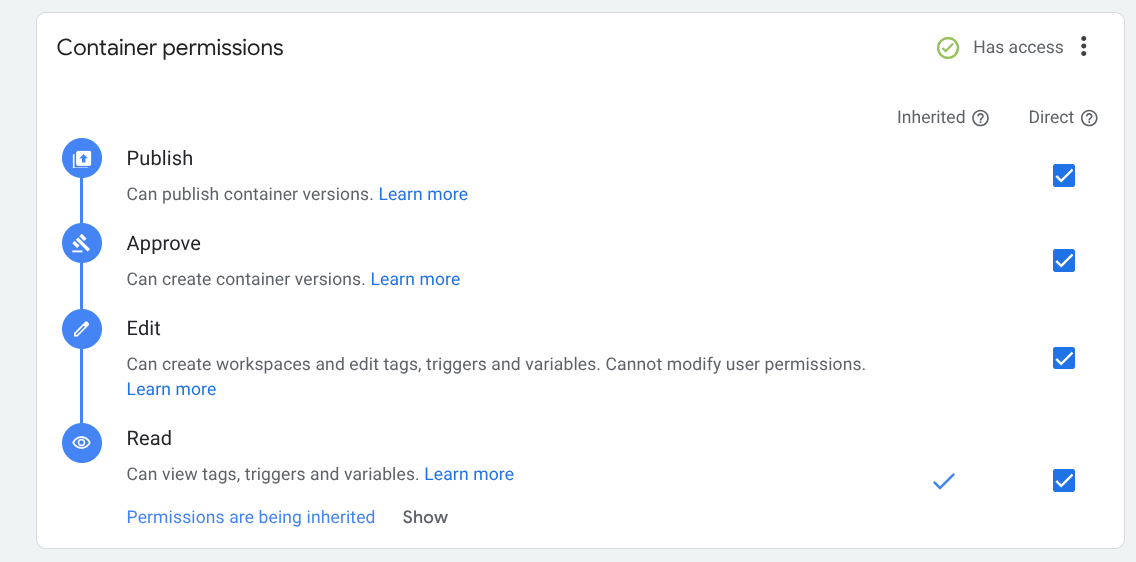Click the Container permissions heading
This screenshot has width=1136, height=562.
[x=170, y=48]
